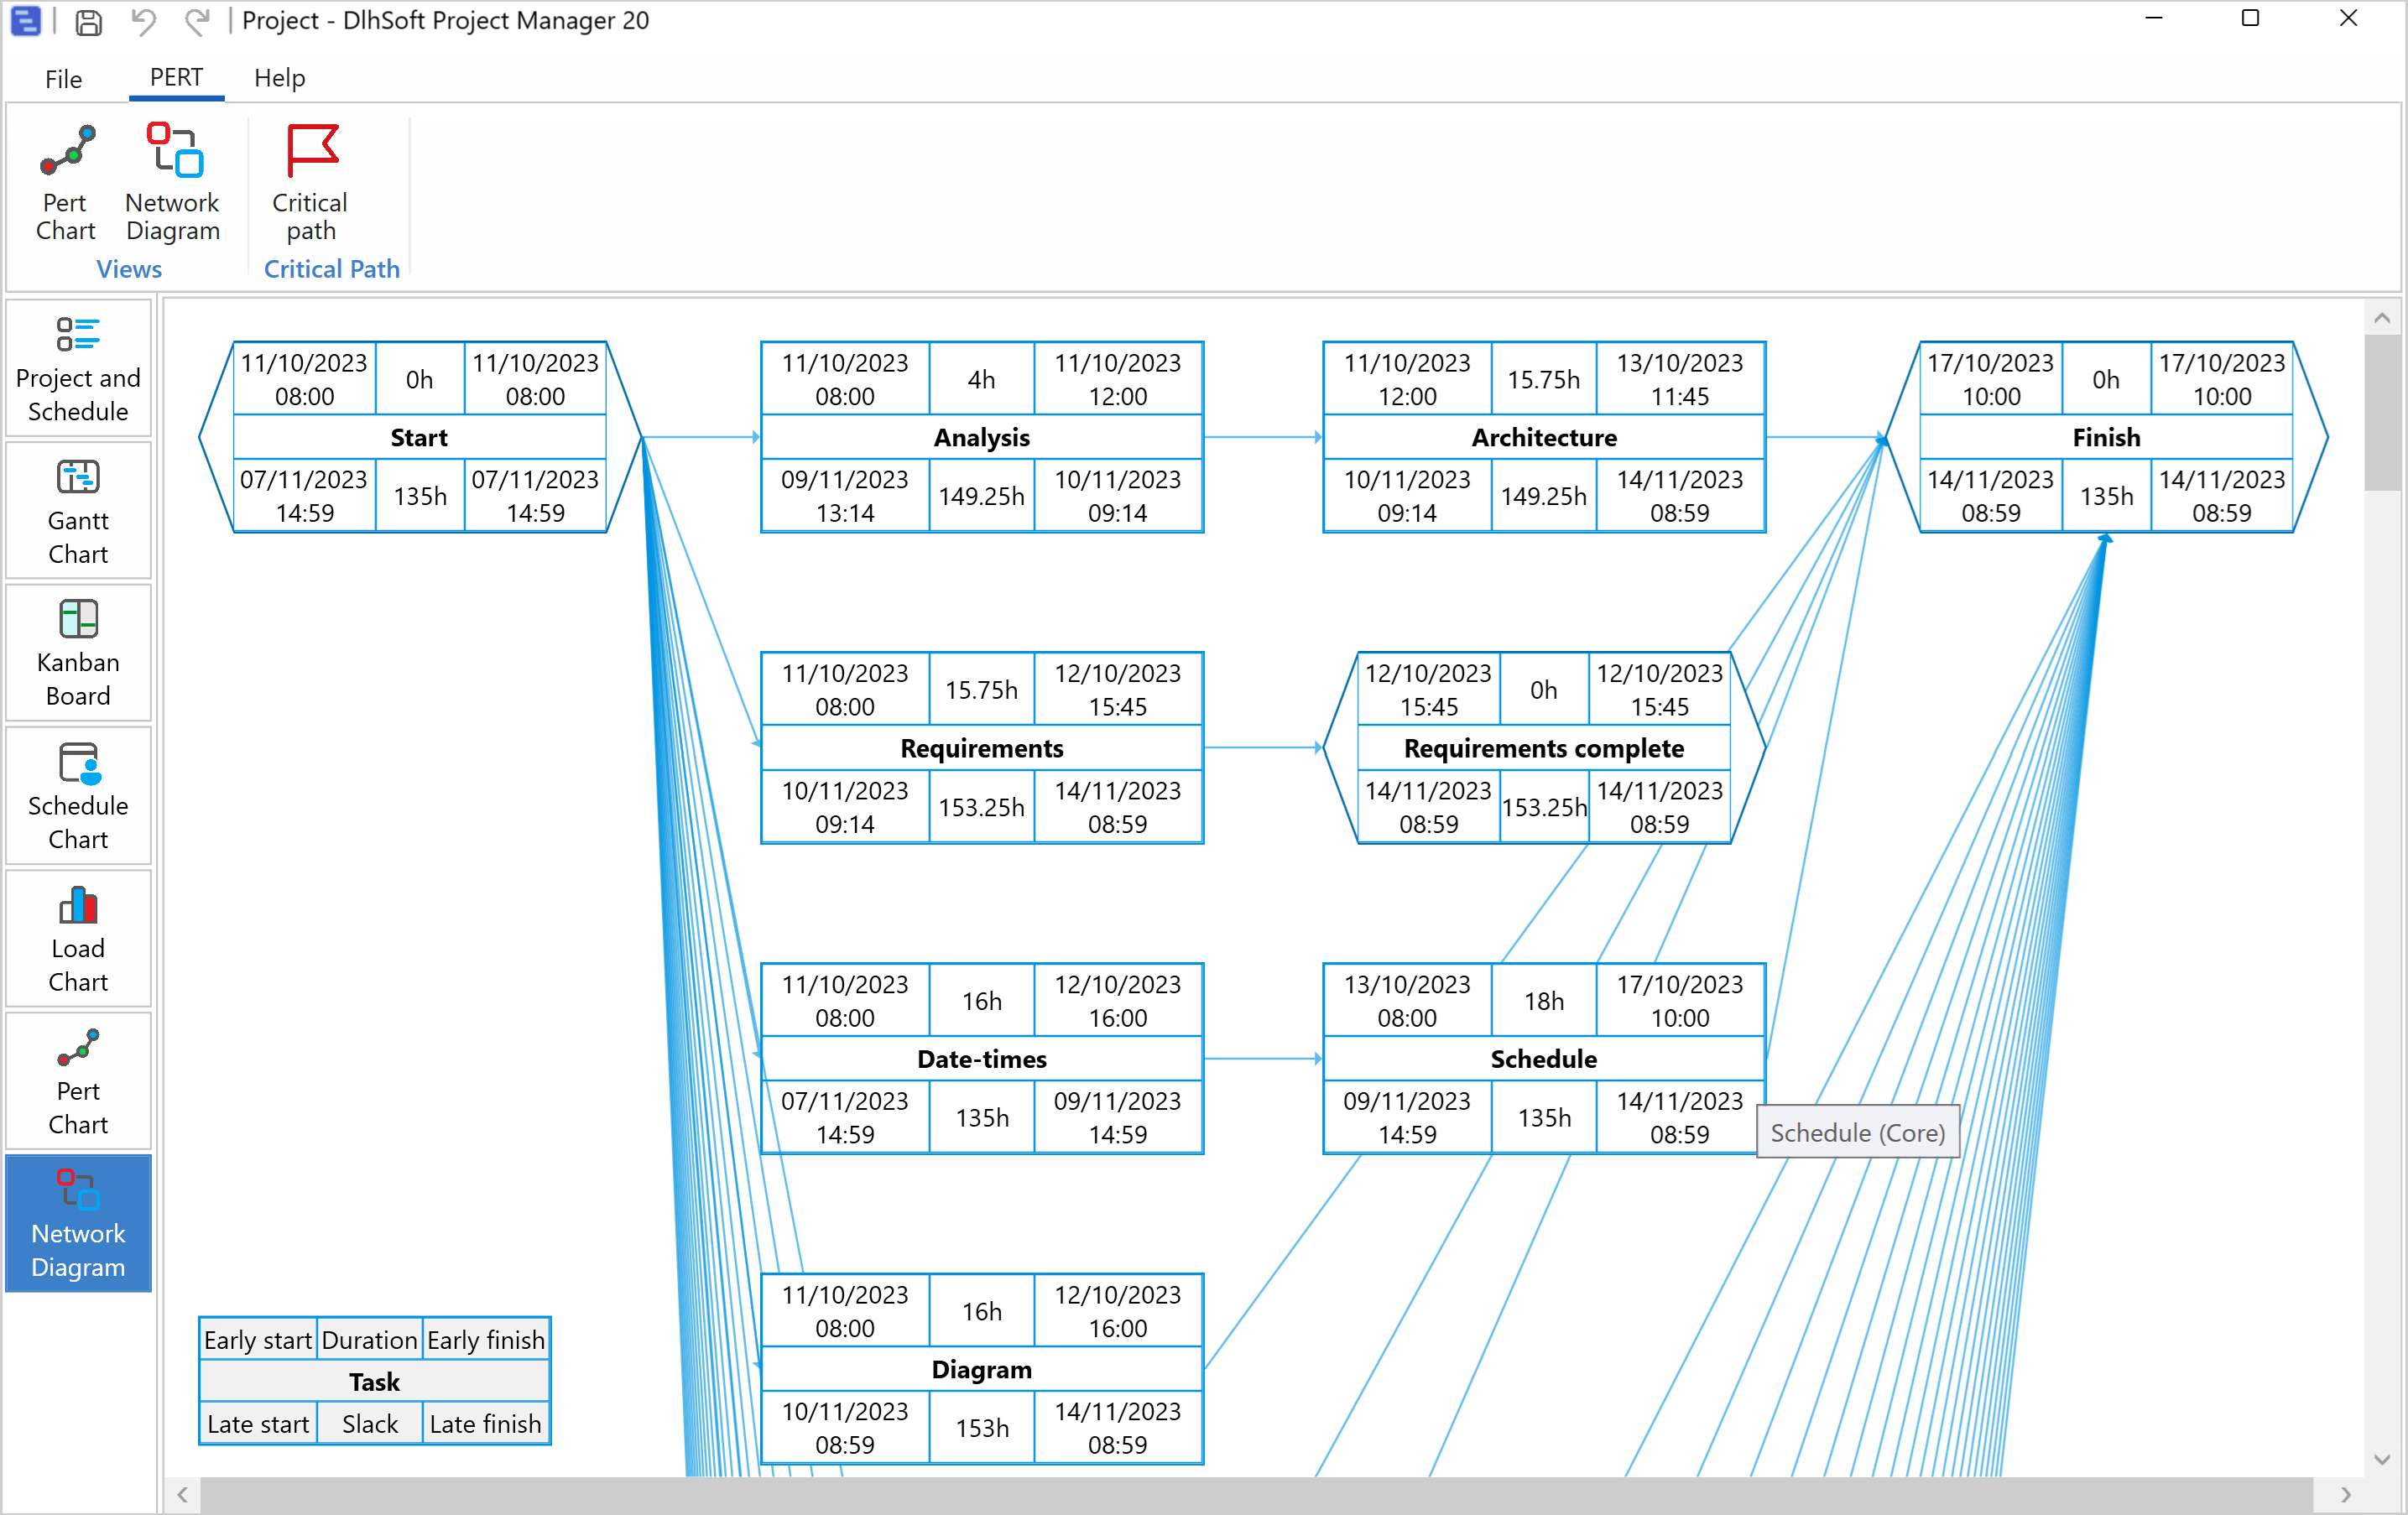Screen dimensions: 2408x1515
Task: Toggle Network Diagram selection in sidebar
Action: tap(78, 1223)
